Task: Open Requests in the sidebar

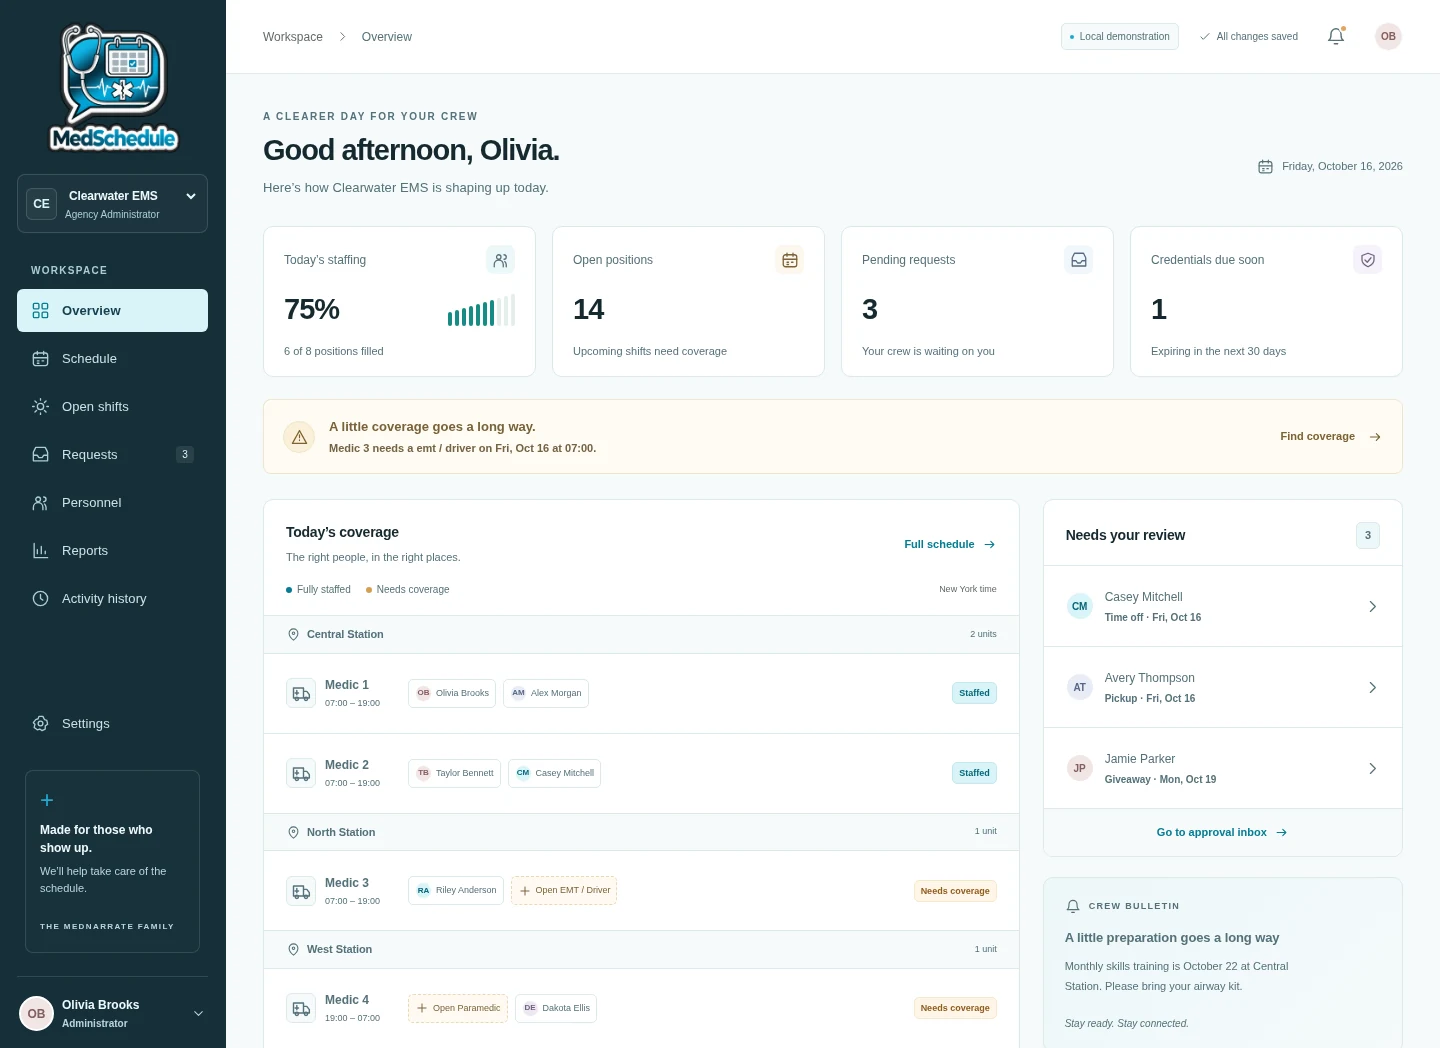Action: click(x=112, y=454)
